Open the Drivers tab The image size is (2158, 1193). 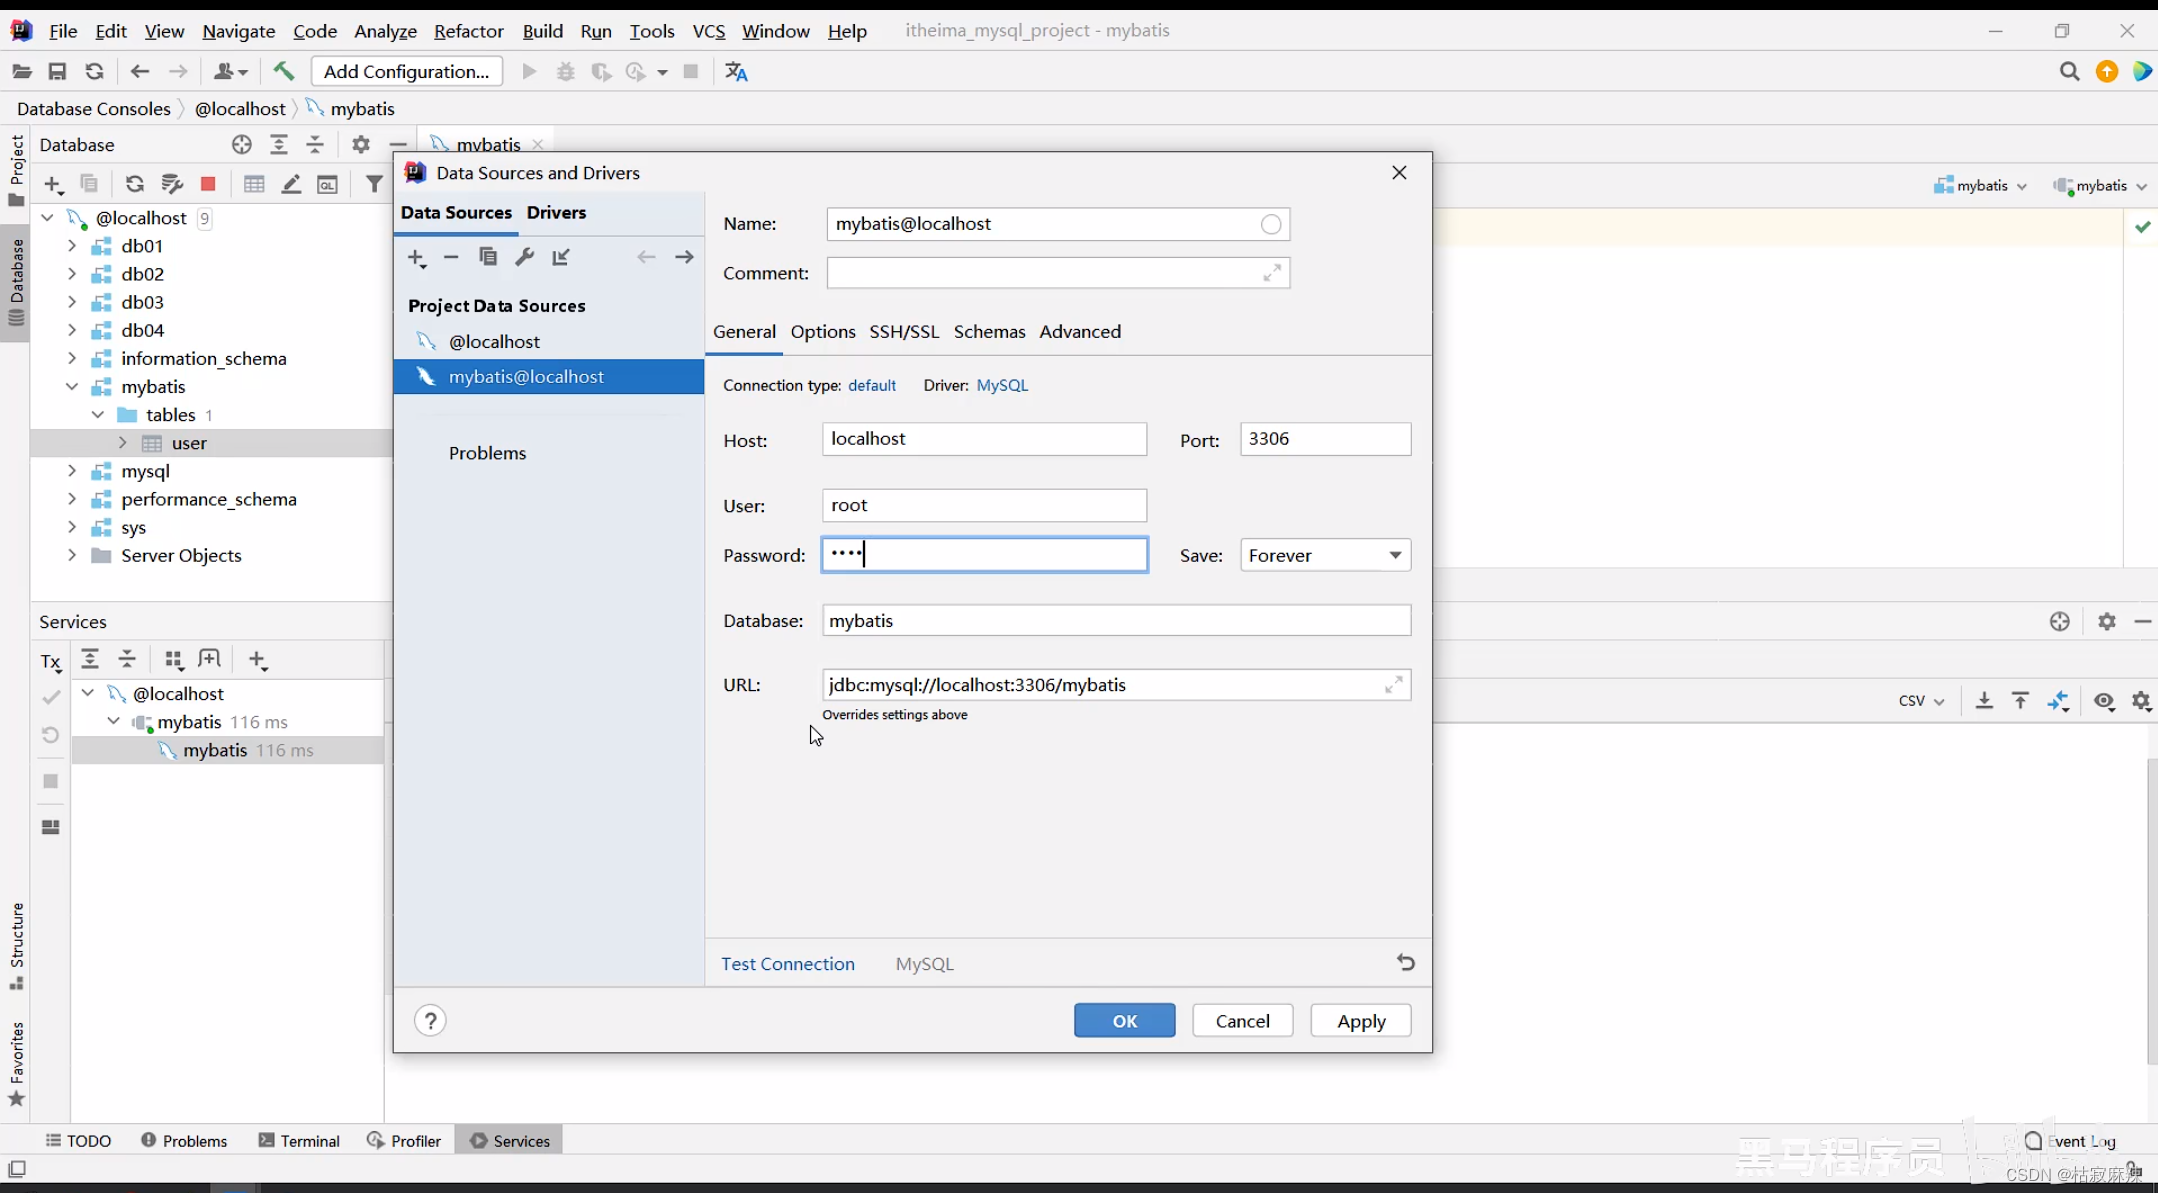(556, 213)
